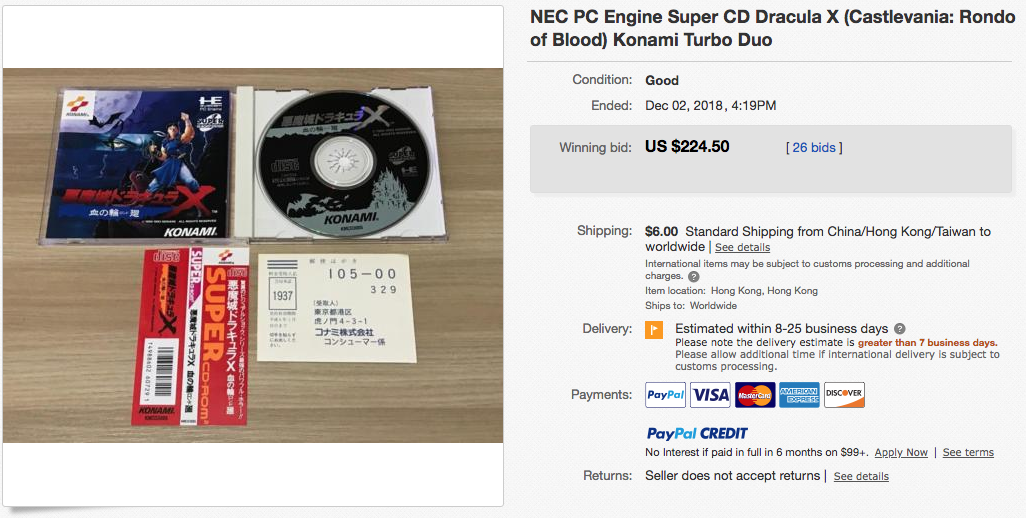
Task: Click the help icon after business days estimate
Action: click(x=900, y=328)
